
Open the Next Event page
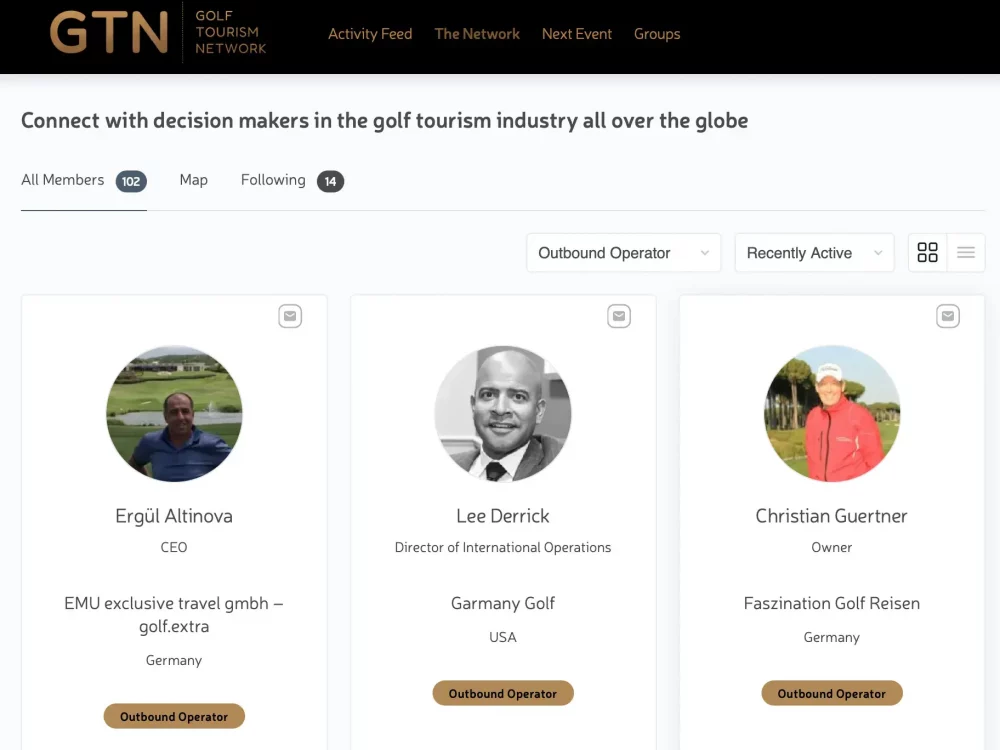coord(577,34)
